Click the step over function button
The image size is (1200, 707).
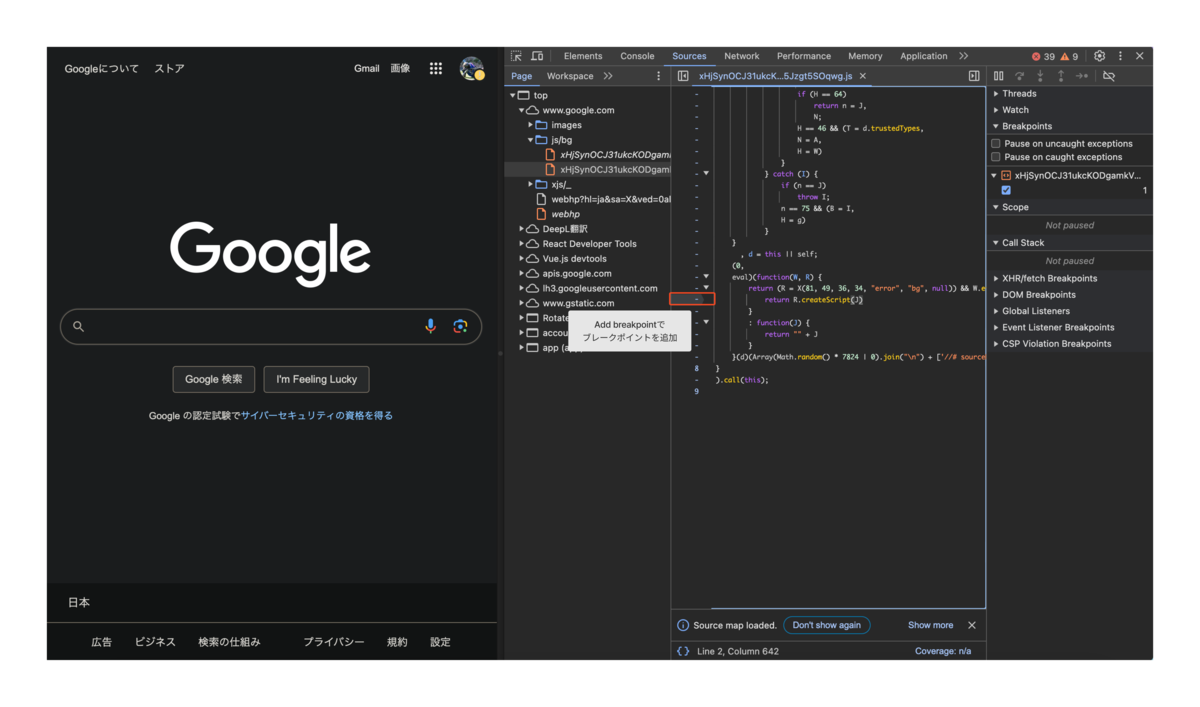1019,76
